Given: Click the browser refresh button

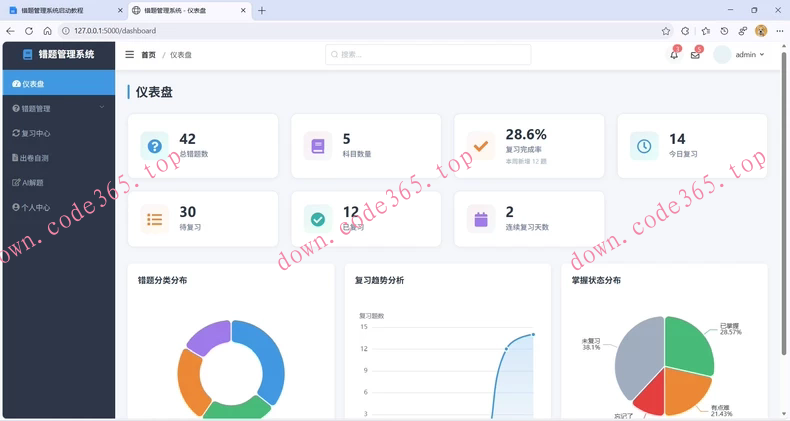Looking at the screenshot, I should click(x=29, y=31).
